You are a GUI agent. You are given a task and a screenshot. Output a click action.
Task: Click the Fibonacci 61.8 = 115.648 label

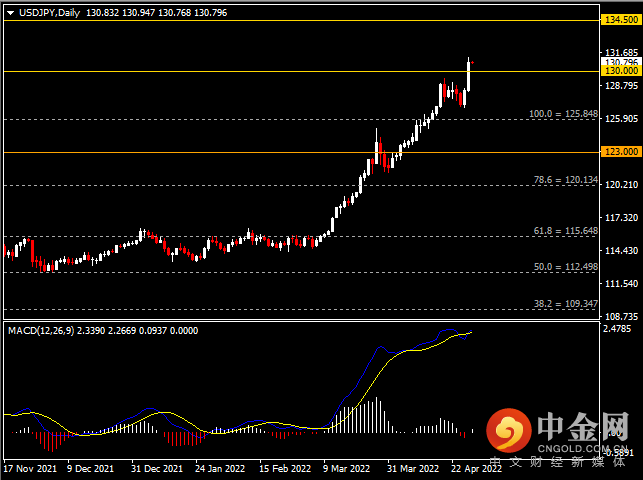click(565, 231)
